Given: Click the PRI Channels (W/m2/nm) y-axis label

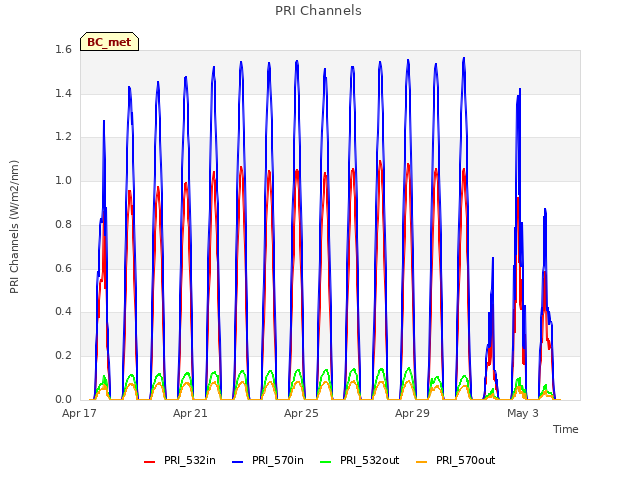Looking at the screenshot, I should 14,227.
